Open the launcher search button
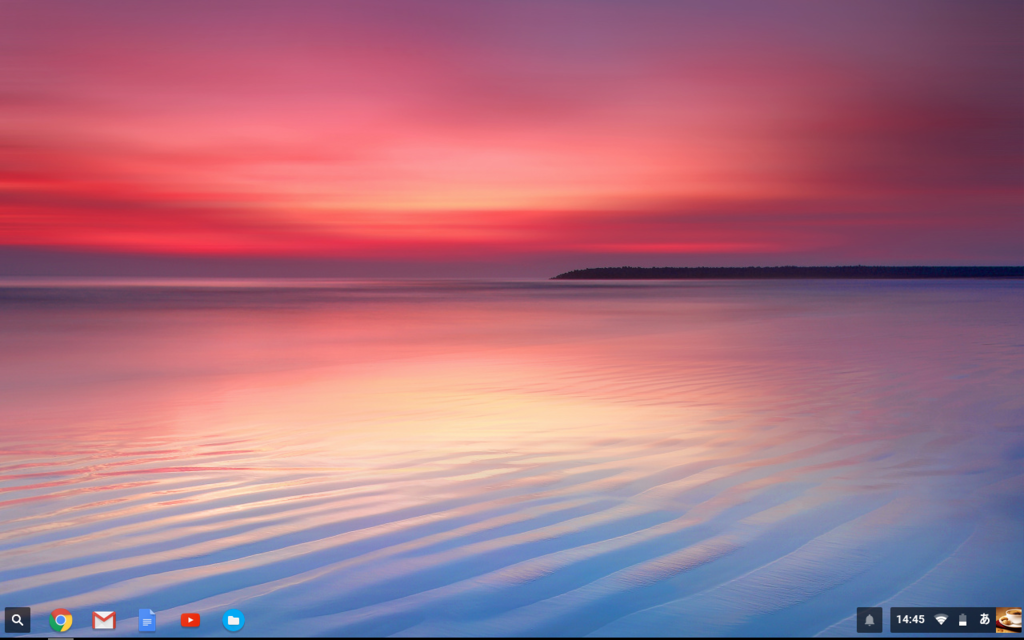This screenshot has width=1024, height=640. point(18,620)
